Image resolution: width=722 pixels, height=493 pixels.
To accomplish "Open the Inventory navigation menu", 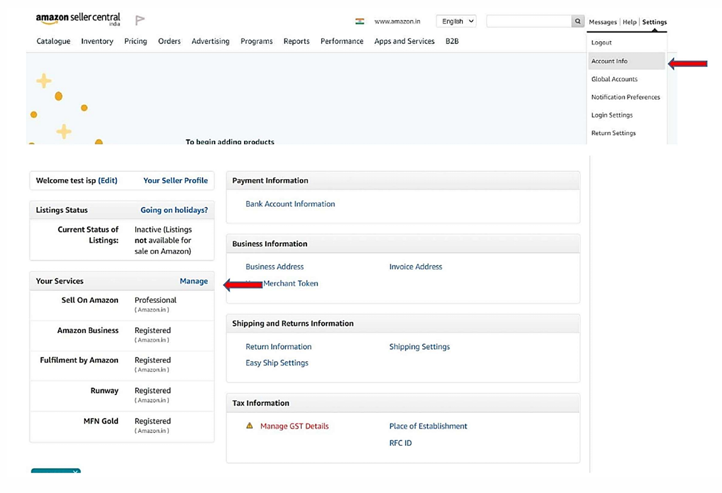I will point(97,41).
